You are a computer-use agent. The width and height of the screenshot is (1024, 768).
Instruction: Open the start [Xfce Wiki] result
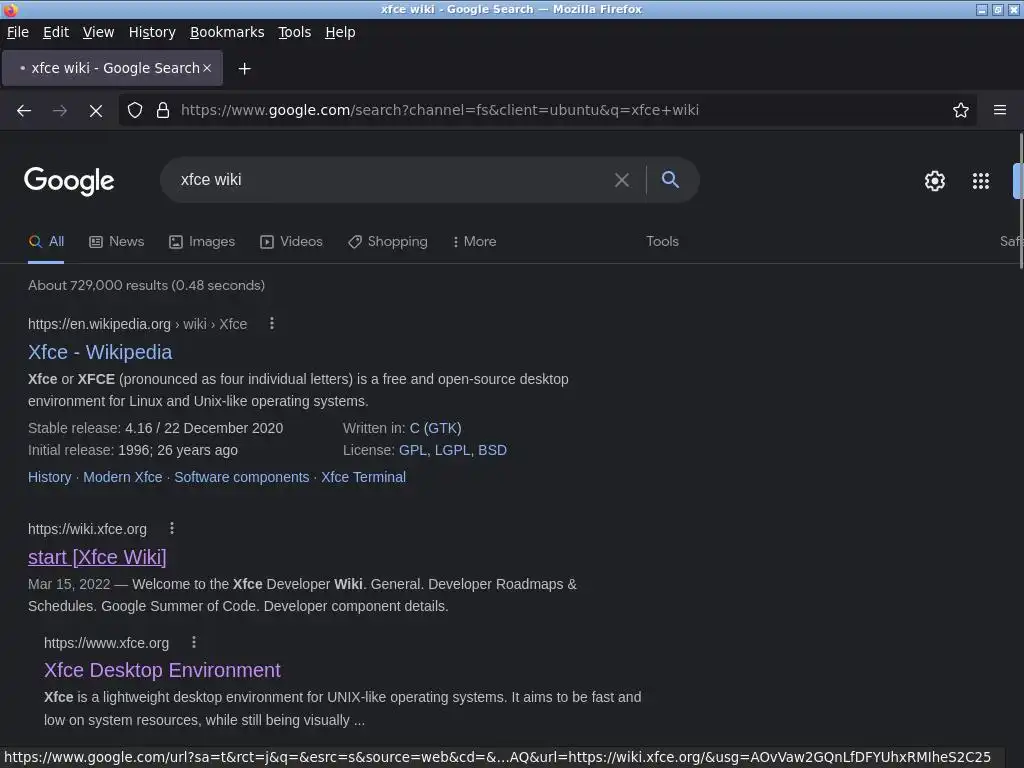pyautogui.click(x=97, y=557)
